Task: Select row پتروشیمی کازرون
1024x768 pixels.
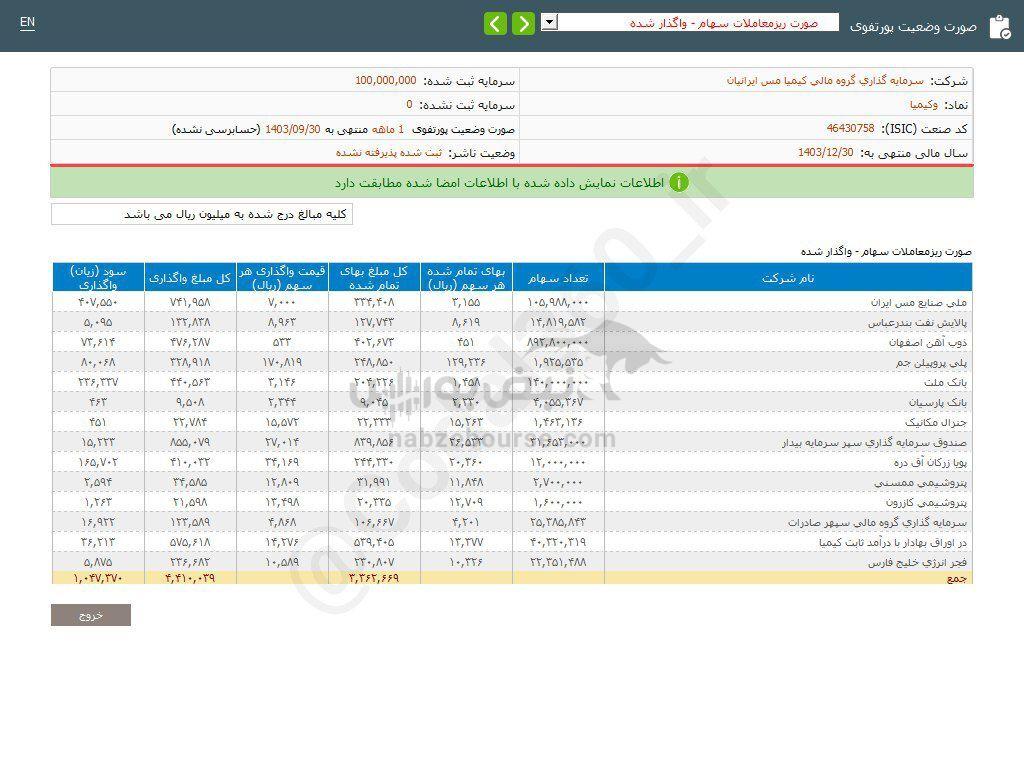Action: [512, 502]
